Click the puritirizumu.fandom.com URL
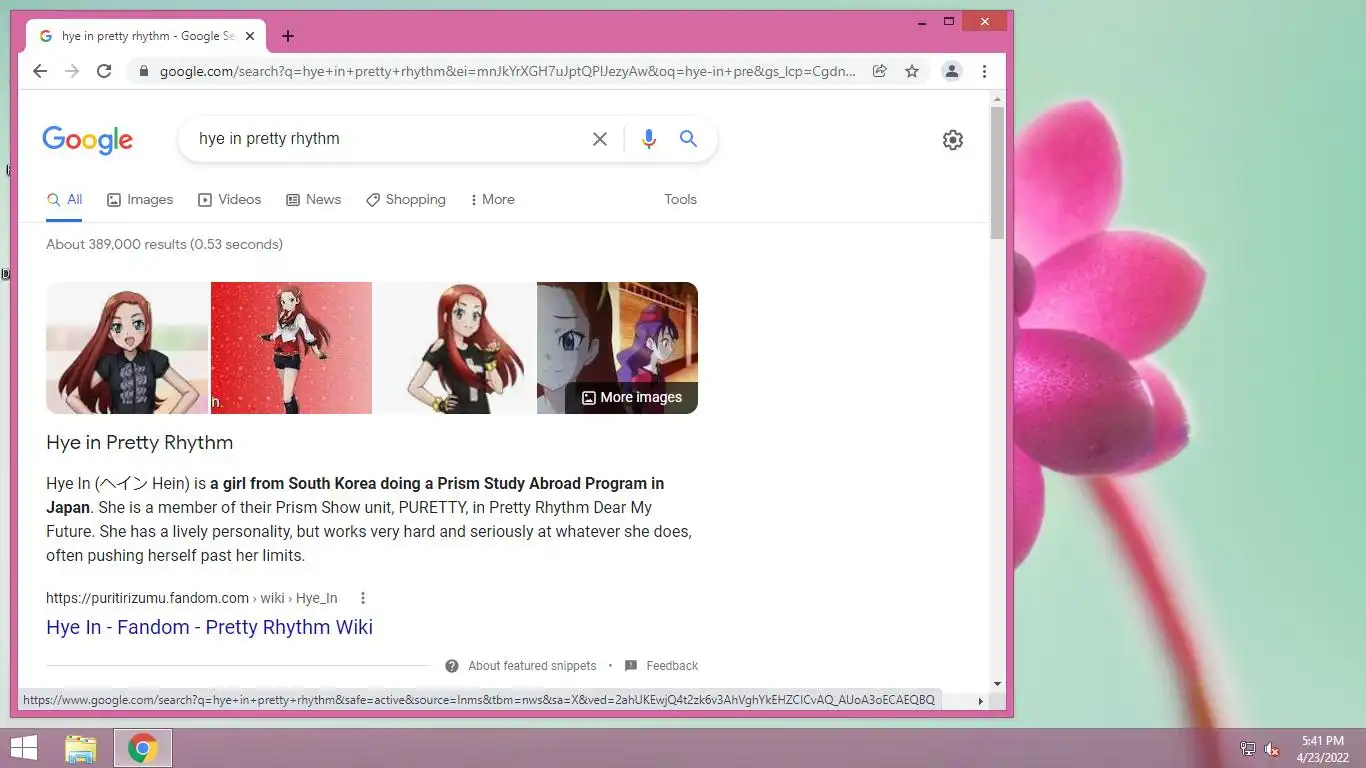The width and height of the screenshot is (1366, 768). pyautogui.click(x=191, y=598)
